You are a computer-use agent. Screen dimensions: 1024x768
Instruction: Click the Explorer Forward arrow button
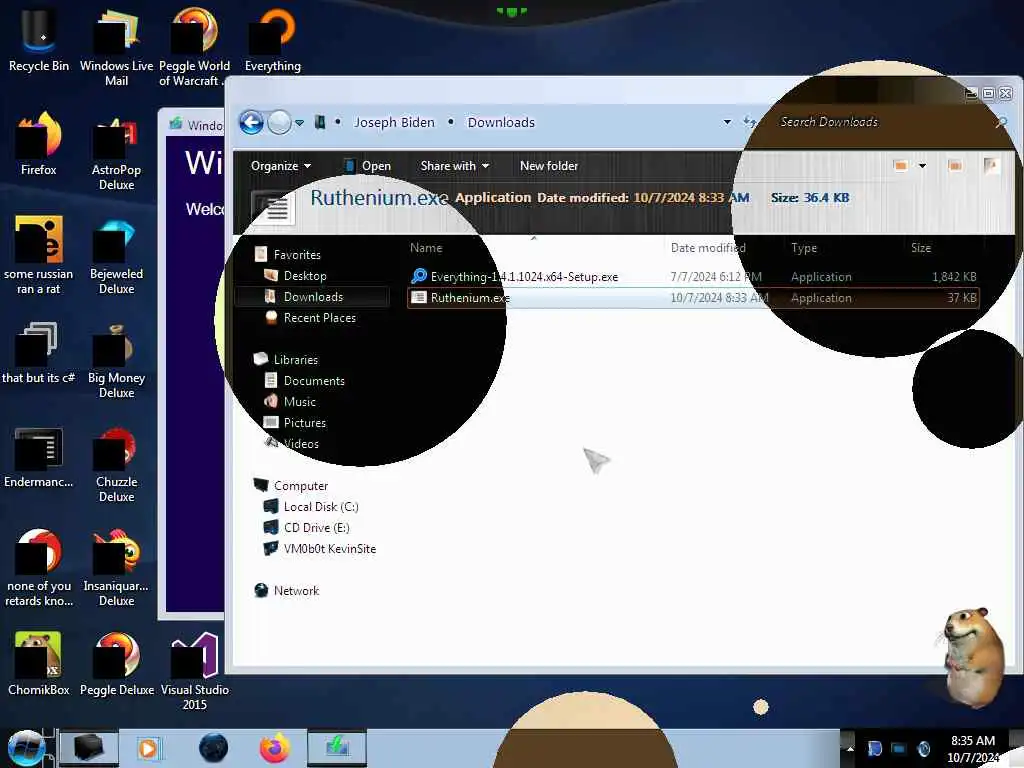tap(280, 122)
